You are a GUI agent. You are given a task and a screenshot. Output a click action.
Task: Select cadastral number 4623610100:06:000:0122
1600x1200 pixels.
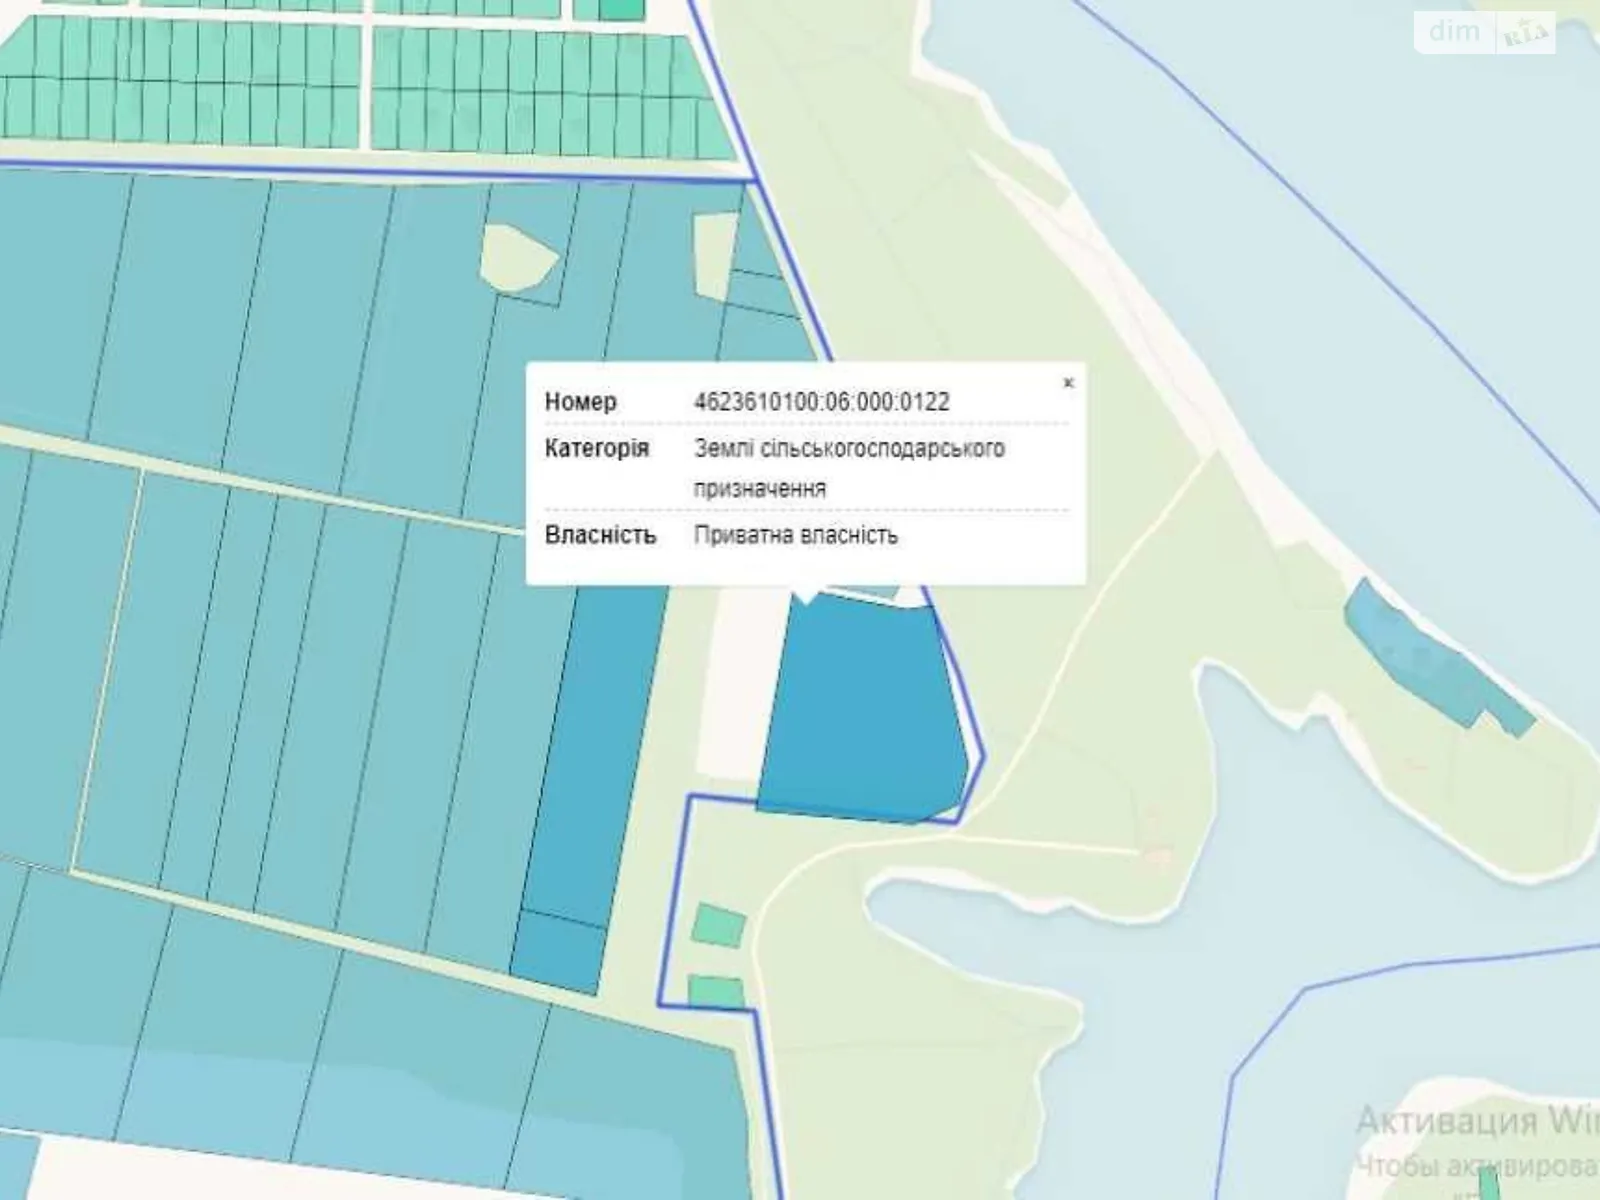point(822,402)
